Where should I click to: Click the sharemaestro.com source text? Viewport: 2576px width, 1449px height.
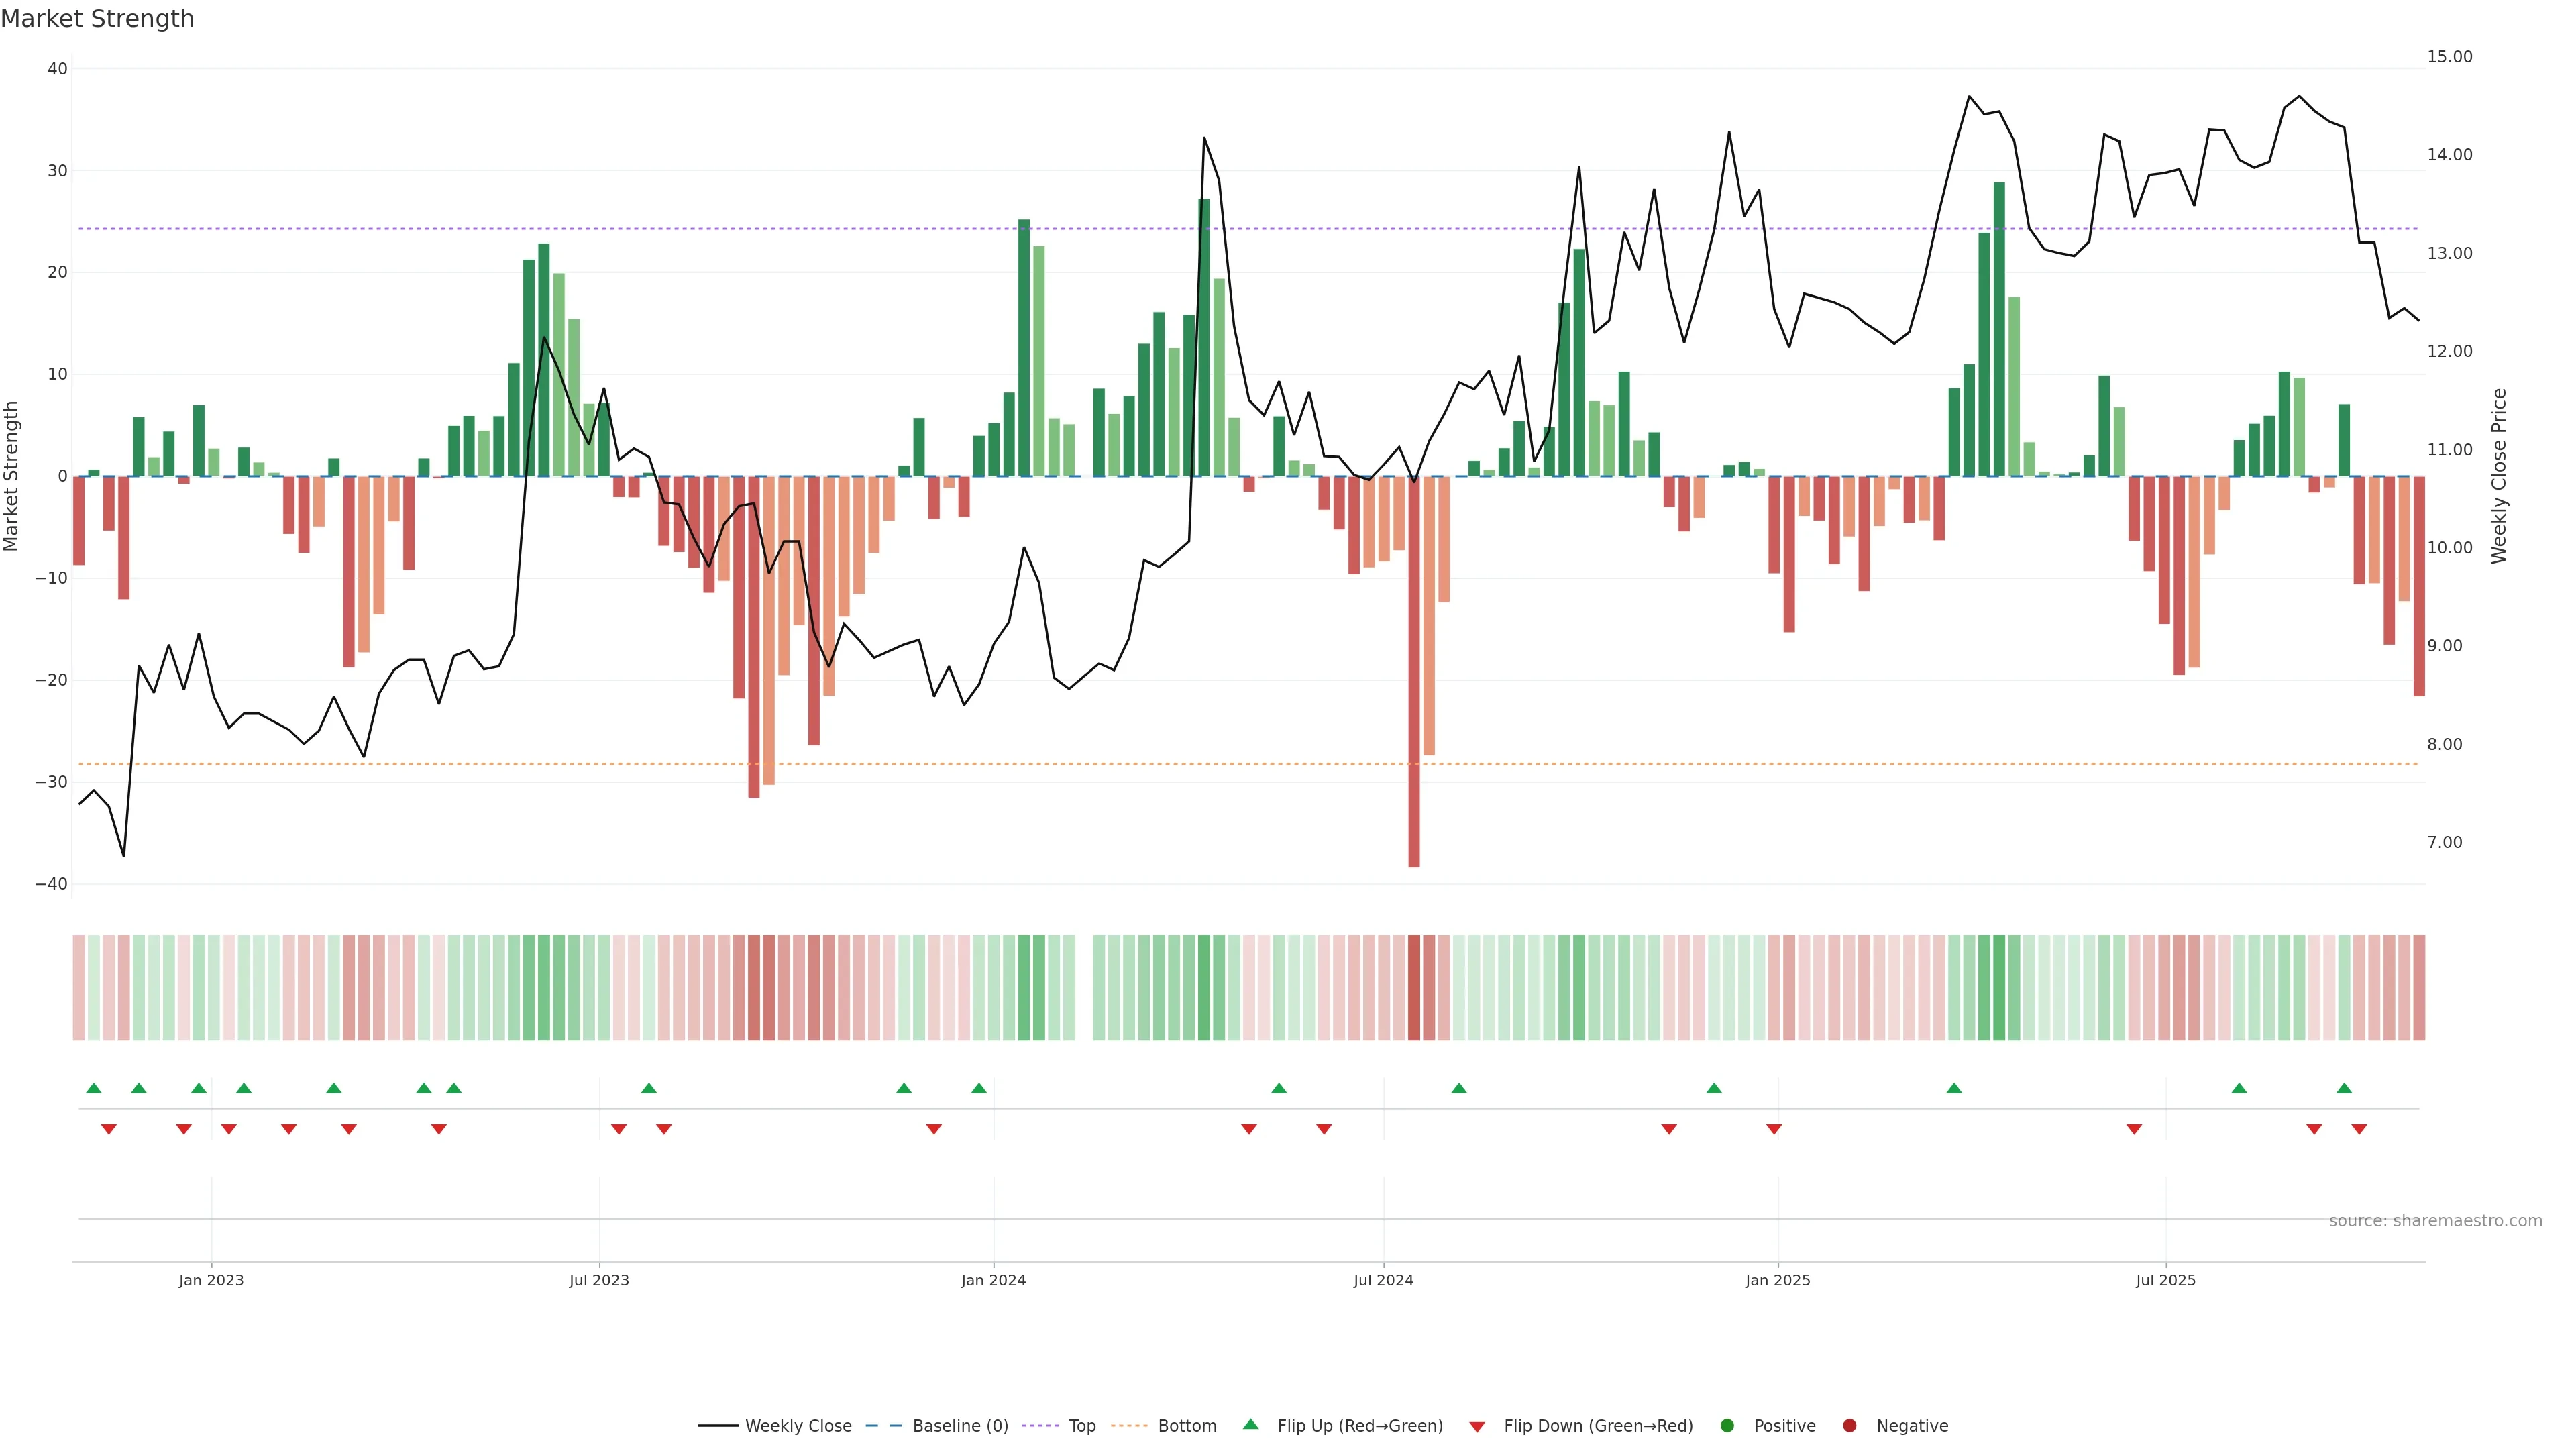(2435, 1221)
